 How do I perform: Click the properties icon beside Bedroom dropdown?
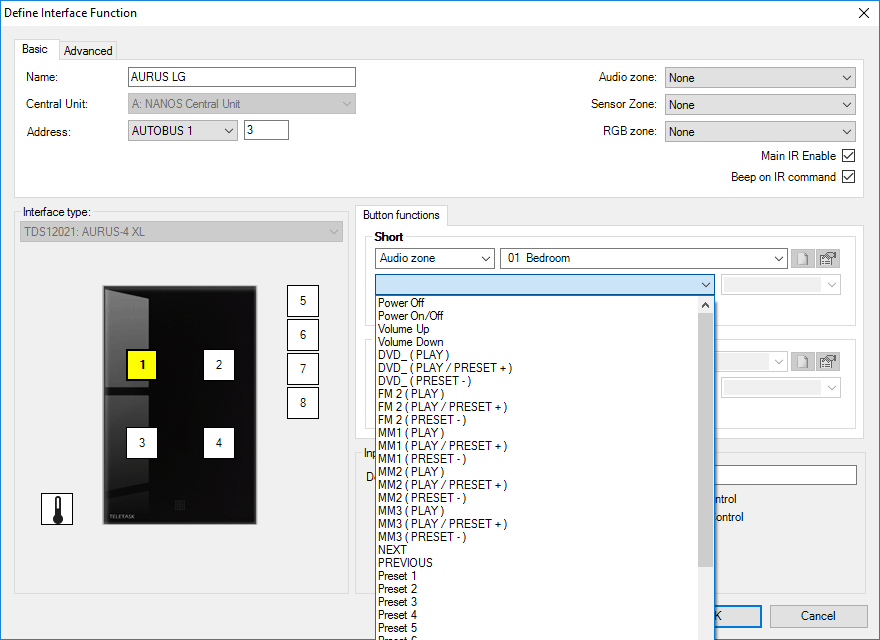coord(828,258)
